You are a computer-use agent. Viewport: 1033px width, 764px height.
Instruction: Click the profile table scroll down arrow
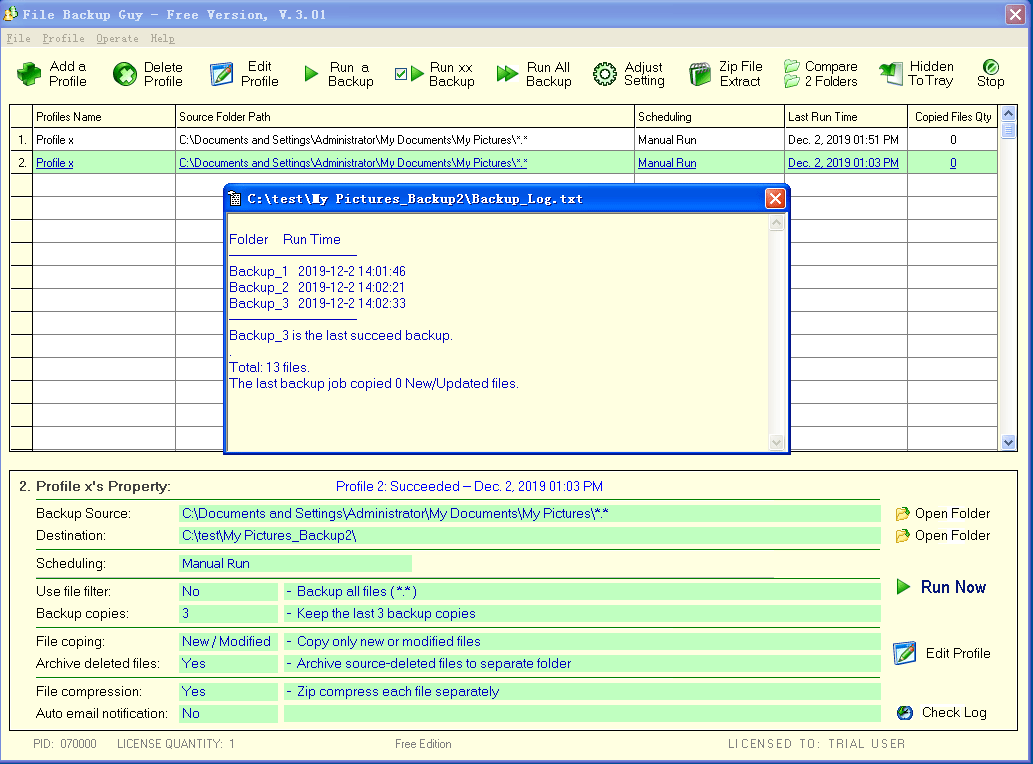[1008, 443]
